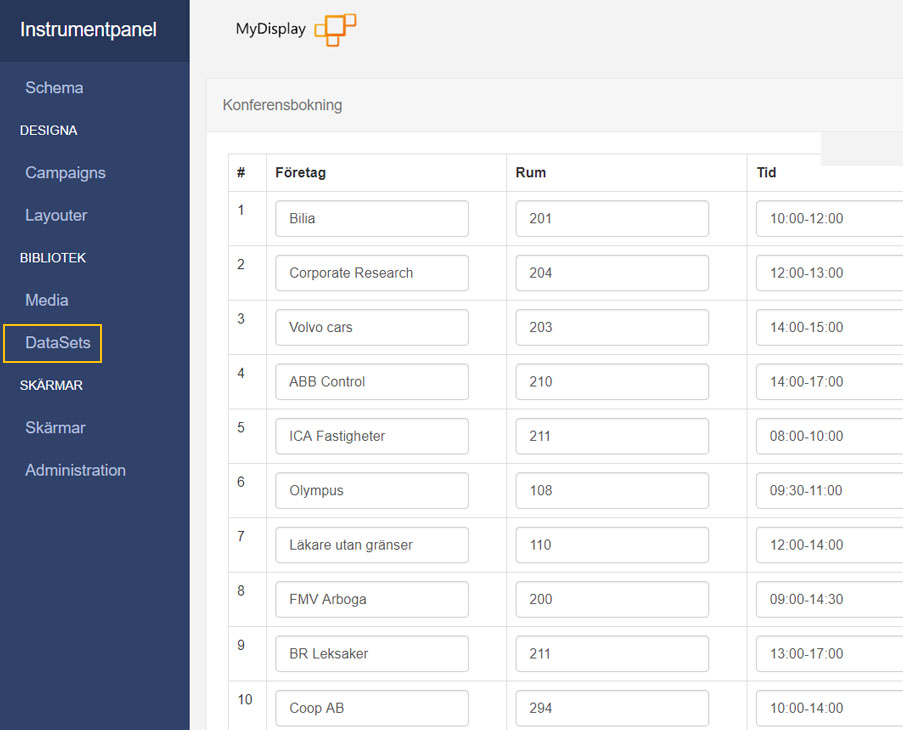This screenshot has width=903, height=730.
Task: Click the Instrumentpanel header link
Action: coord(88,29)
